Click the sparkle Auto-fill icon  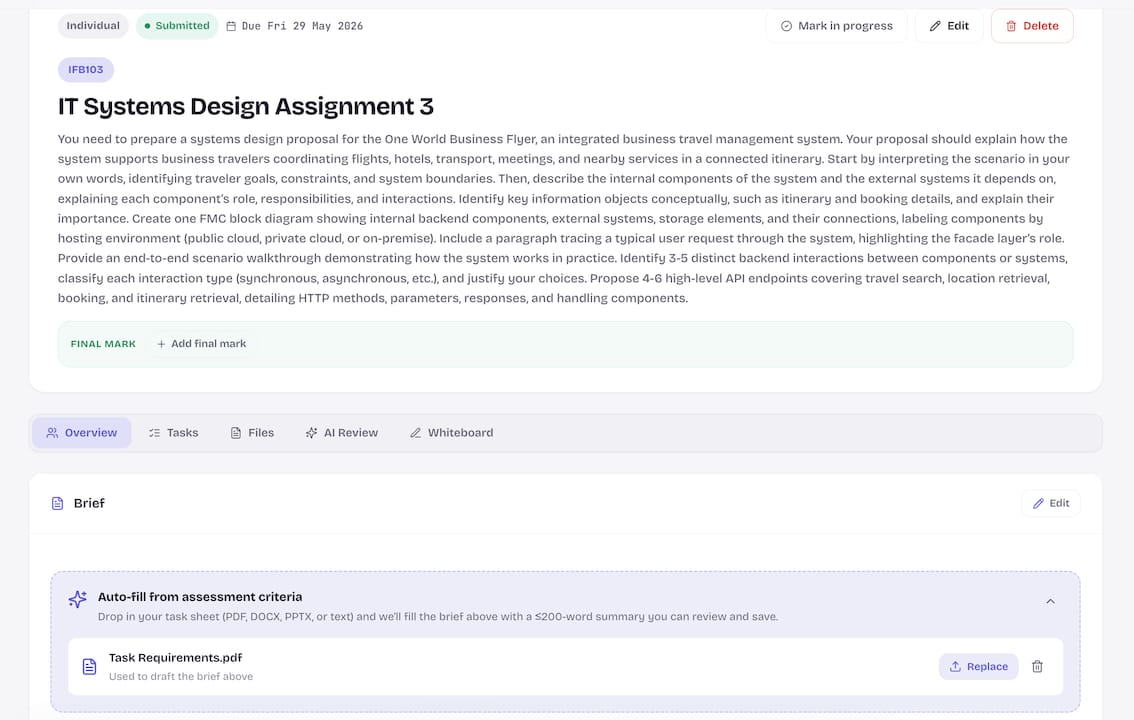(77, 599)
